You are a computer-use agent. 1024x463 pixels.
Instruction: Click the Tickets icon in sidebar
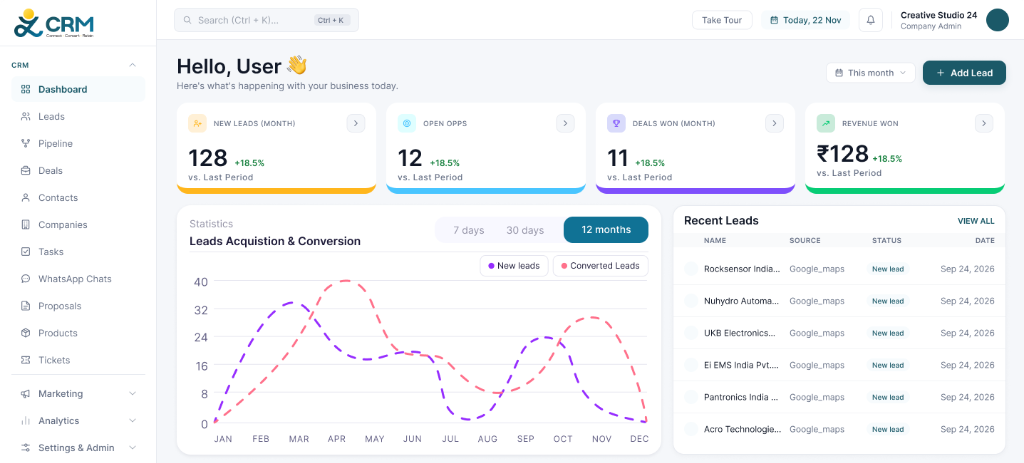click(25, 360)
